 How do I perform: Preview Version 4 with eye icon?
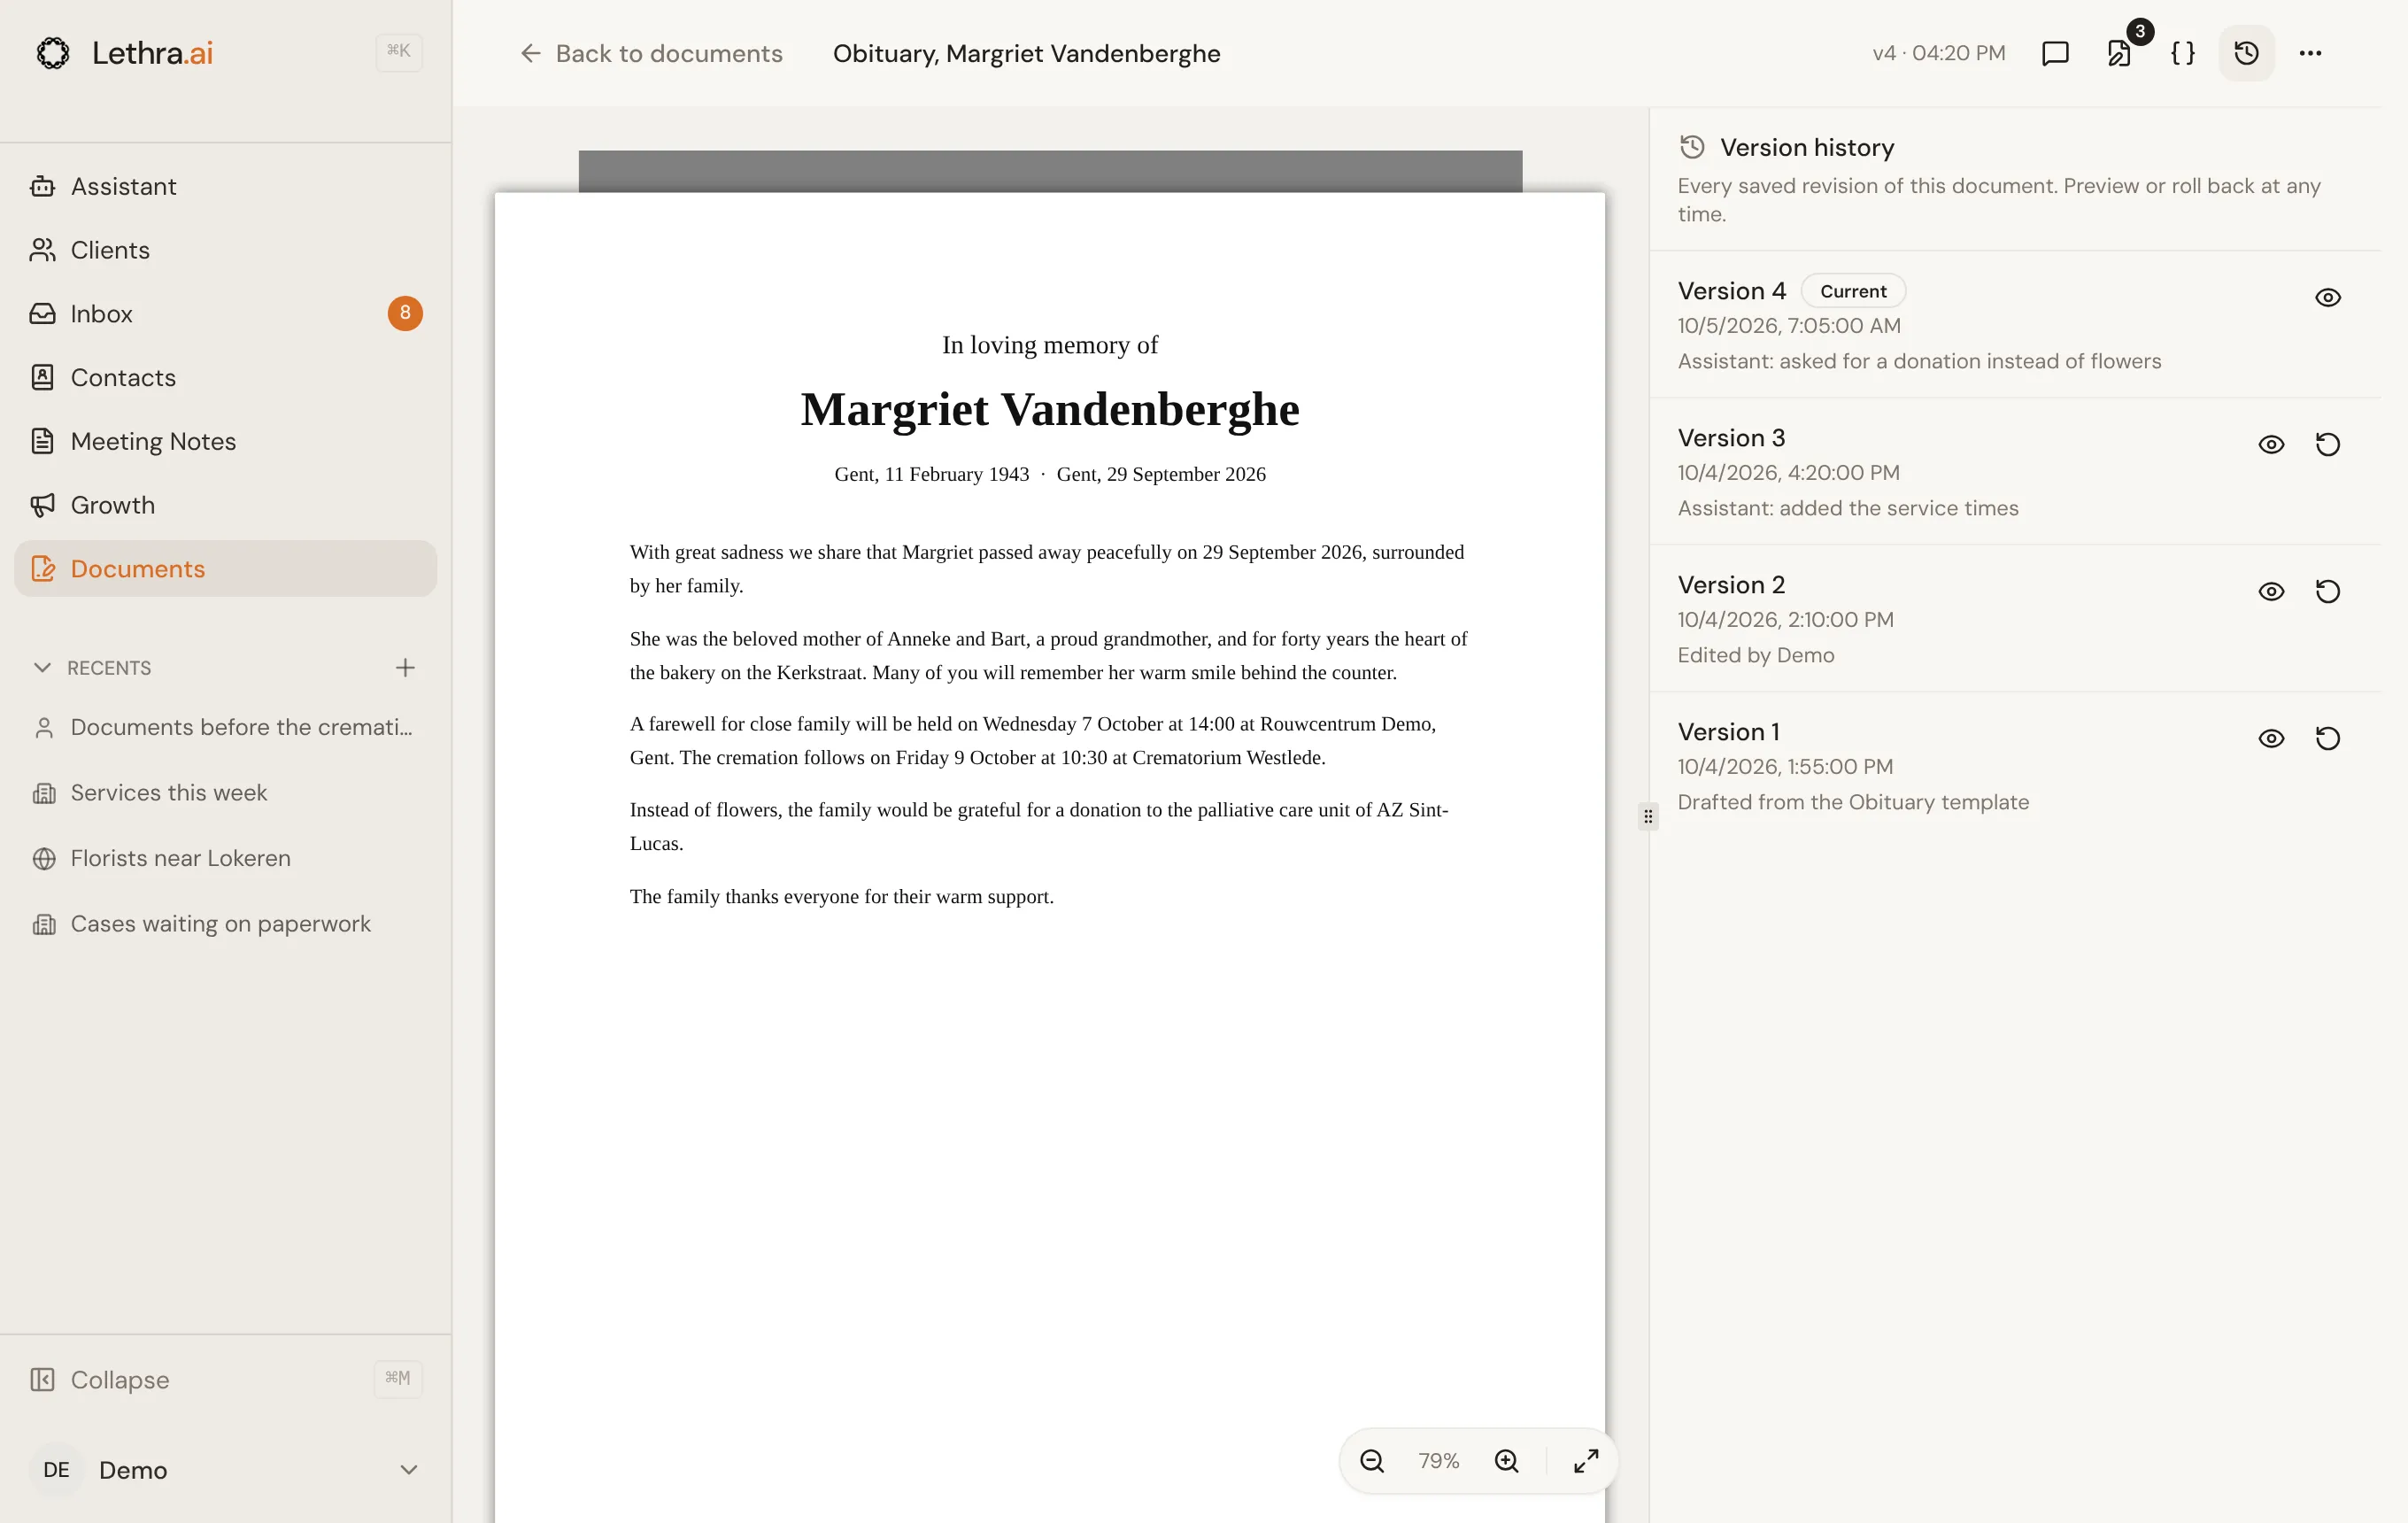[2327, 298]
